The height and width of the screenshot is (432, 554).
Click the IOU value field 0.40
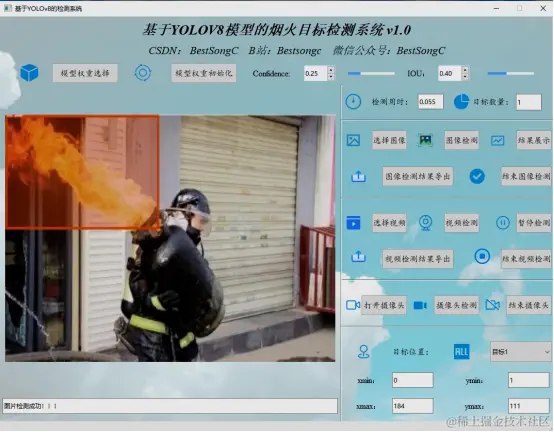pos(449,73)
